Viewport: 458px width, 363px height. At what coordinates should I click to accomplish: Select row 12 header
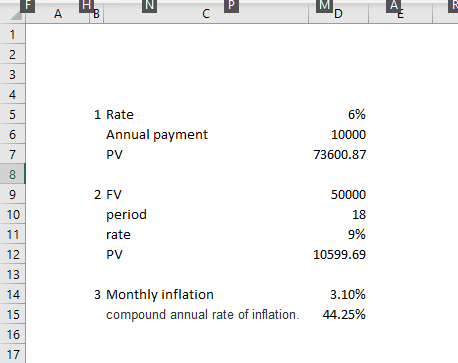point(12,254)
